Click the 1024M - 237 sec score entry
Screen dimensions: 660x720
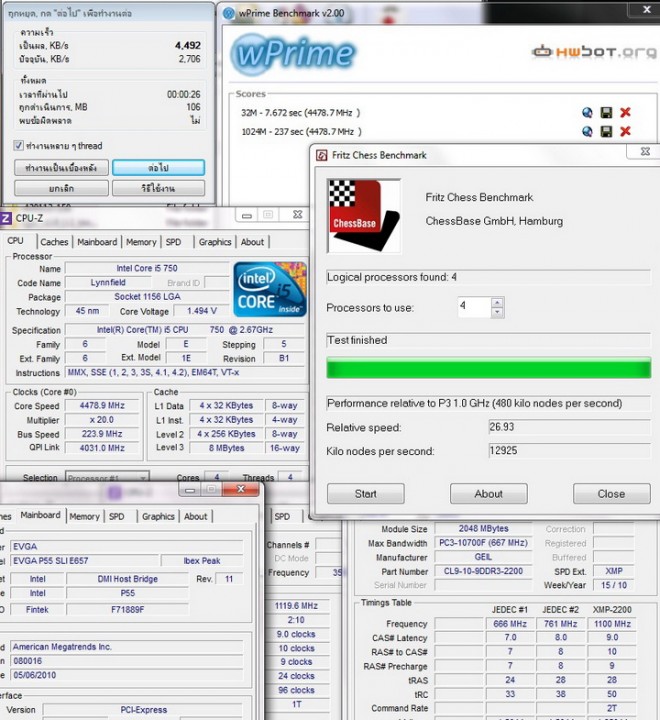pos(301,132)
